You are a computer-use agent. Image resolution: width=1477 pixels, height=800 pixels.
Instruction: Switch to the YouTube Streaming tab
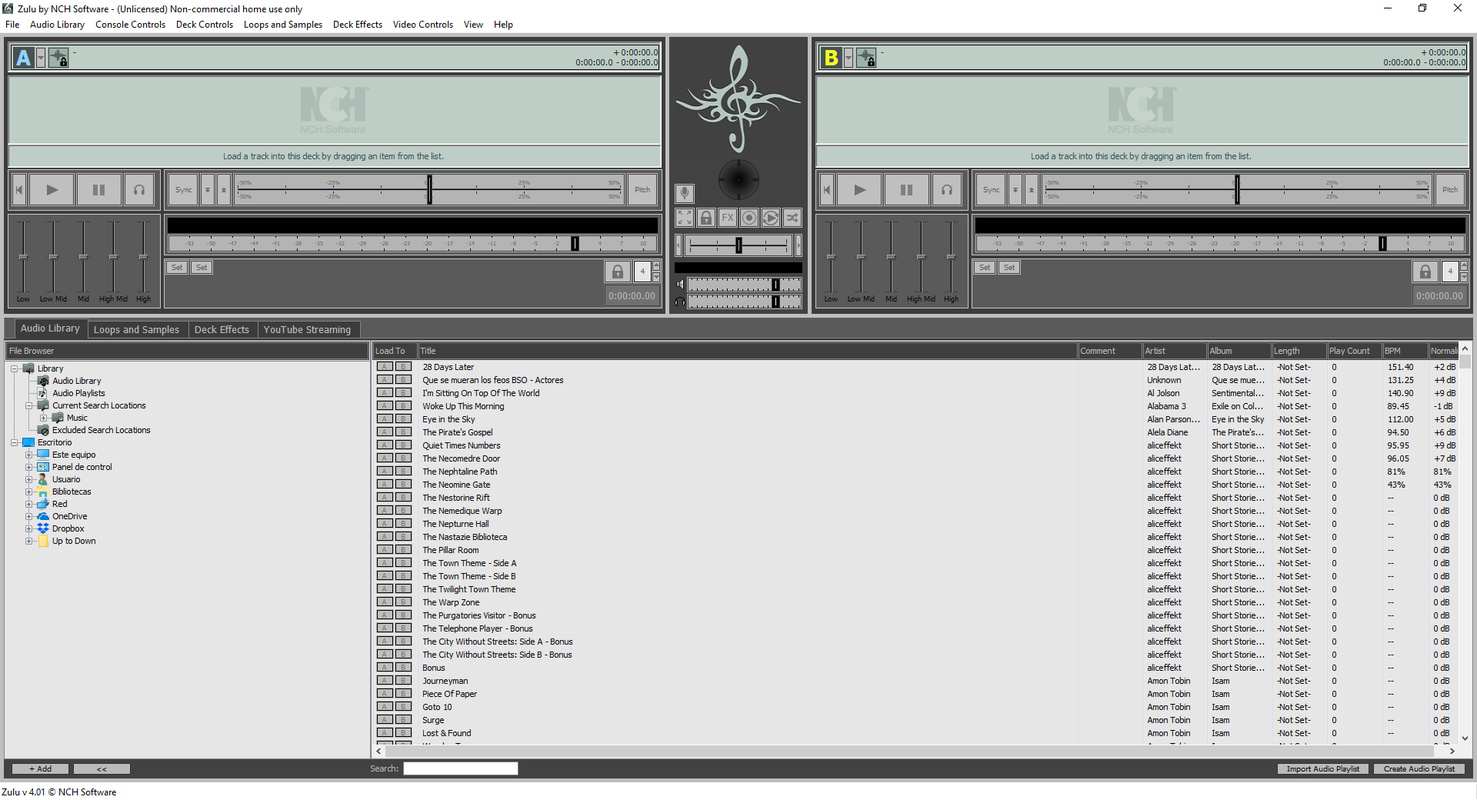[x=307, y=329]
